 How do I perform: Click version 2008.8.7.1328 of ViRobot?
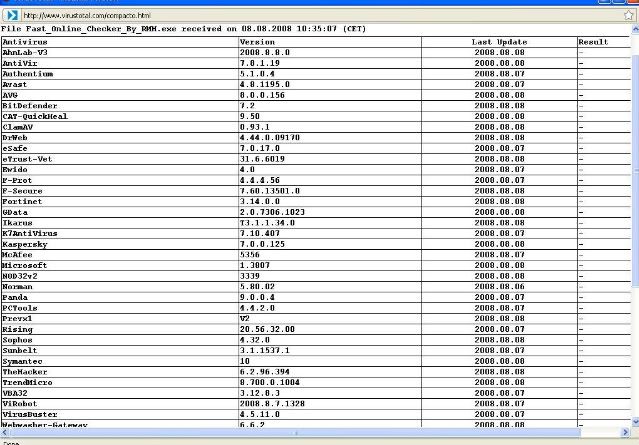272,404
